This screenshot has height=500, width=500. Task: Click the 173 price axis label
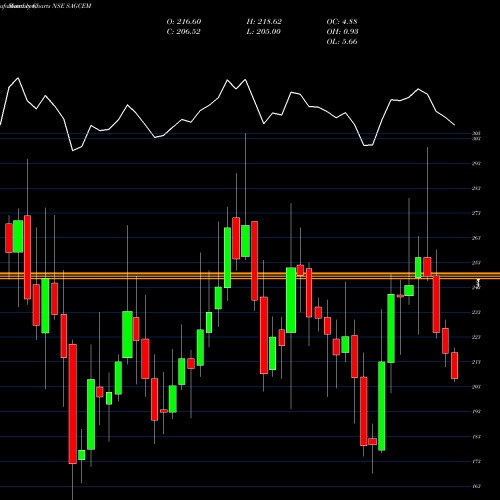coord(476,461)
